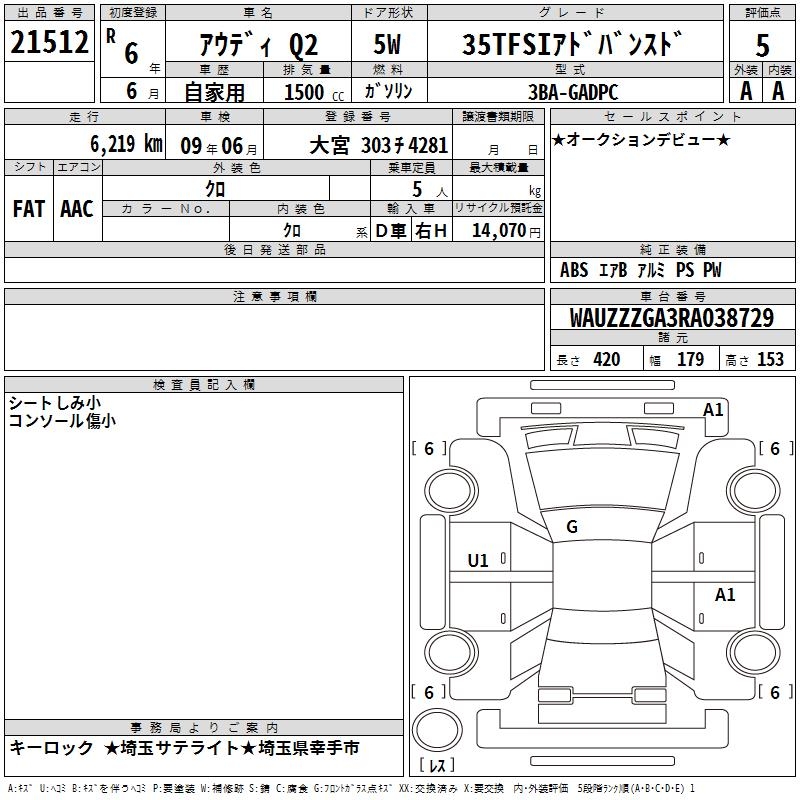Click the recycle deposit 14,070円
This screenshot has width=800, height=800.
pos(506,231)
